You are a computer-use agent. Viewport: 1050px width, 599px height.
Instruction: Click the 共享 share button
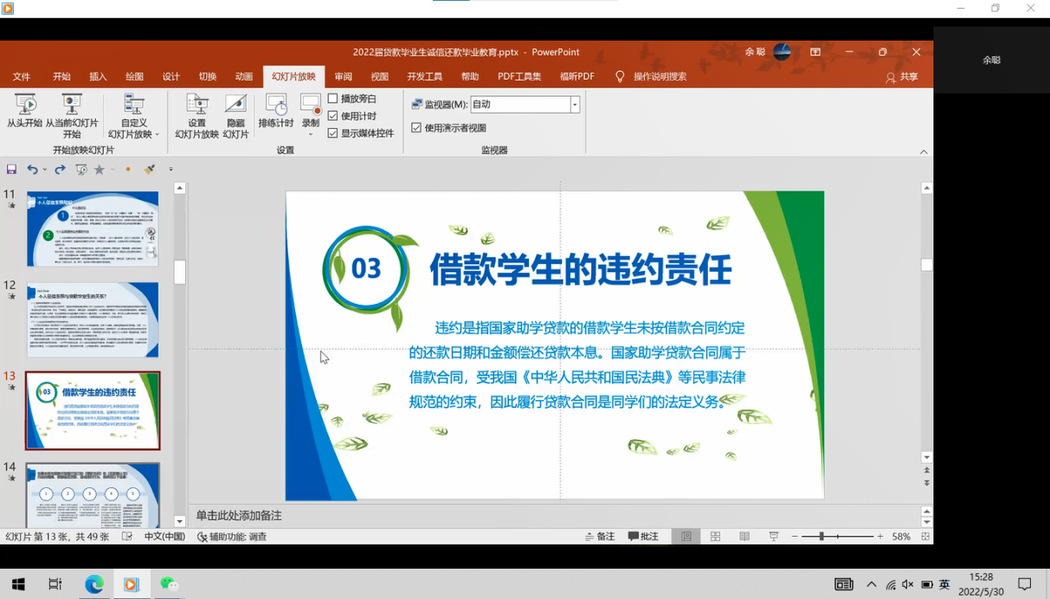pyautogui.click(x=902, y=77)
